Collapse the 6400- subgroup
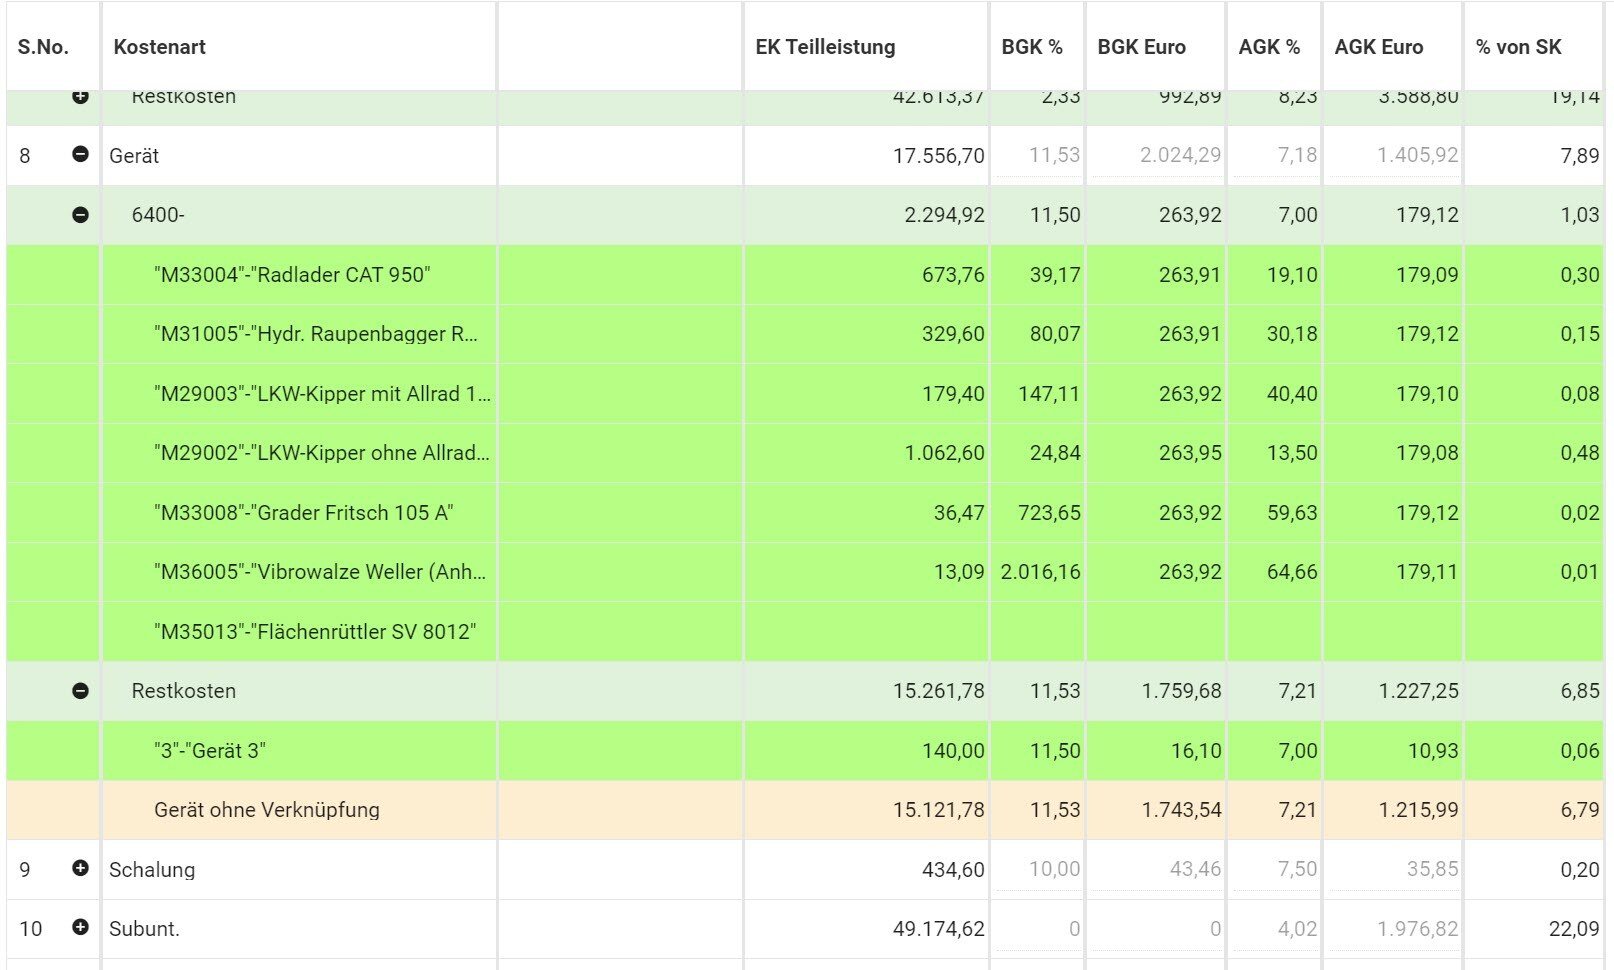 point(80,215)
